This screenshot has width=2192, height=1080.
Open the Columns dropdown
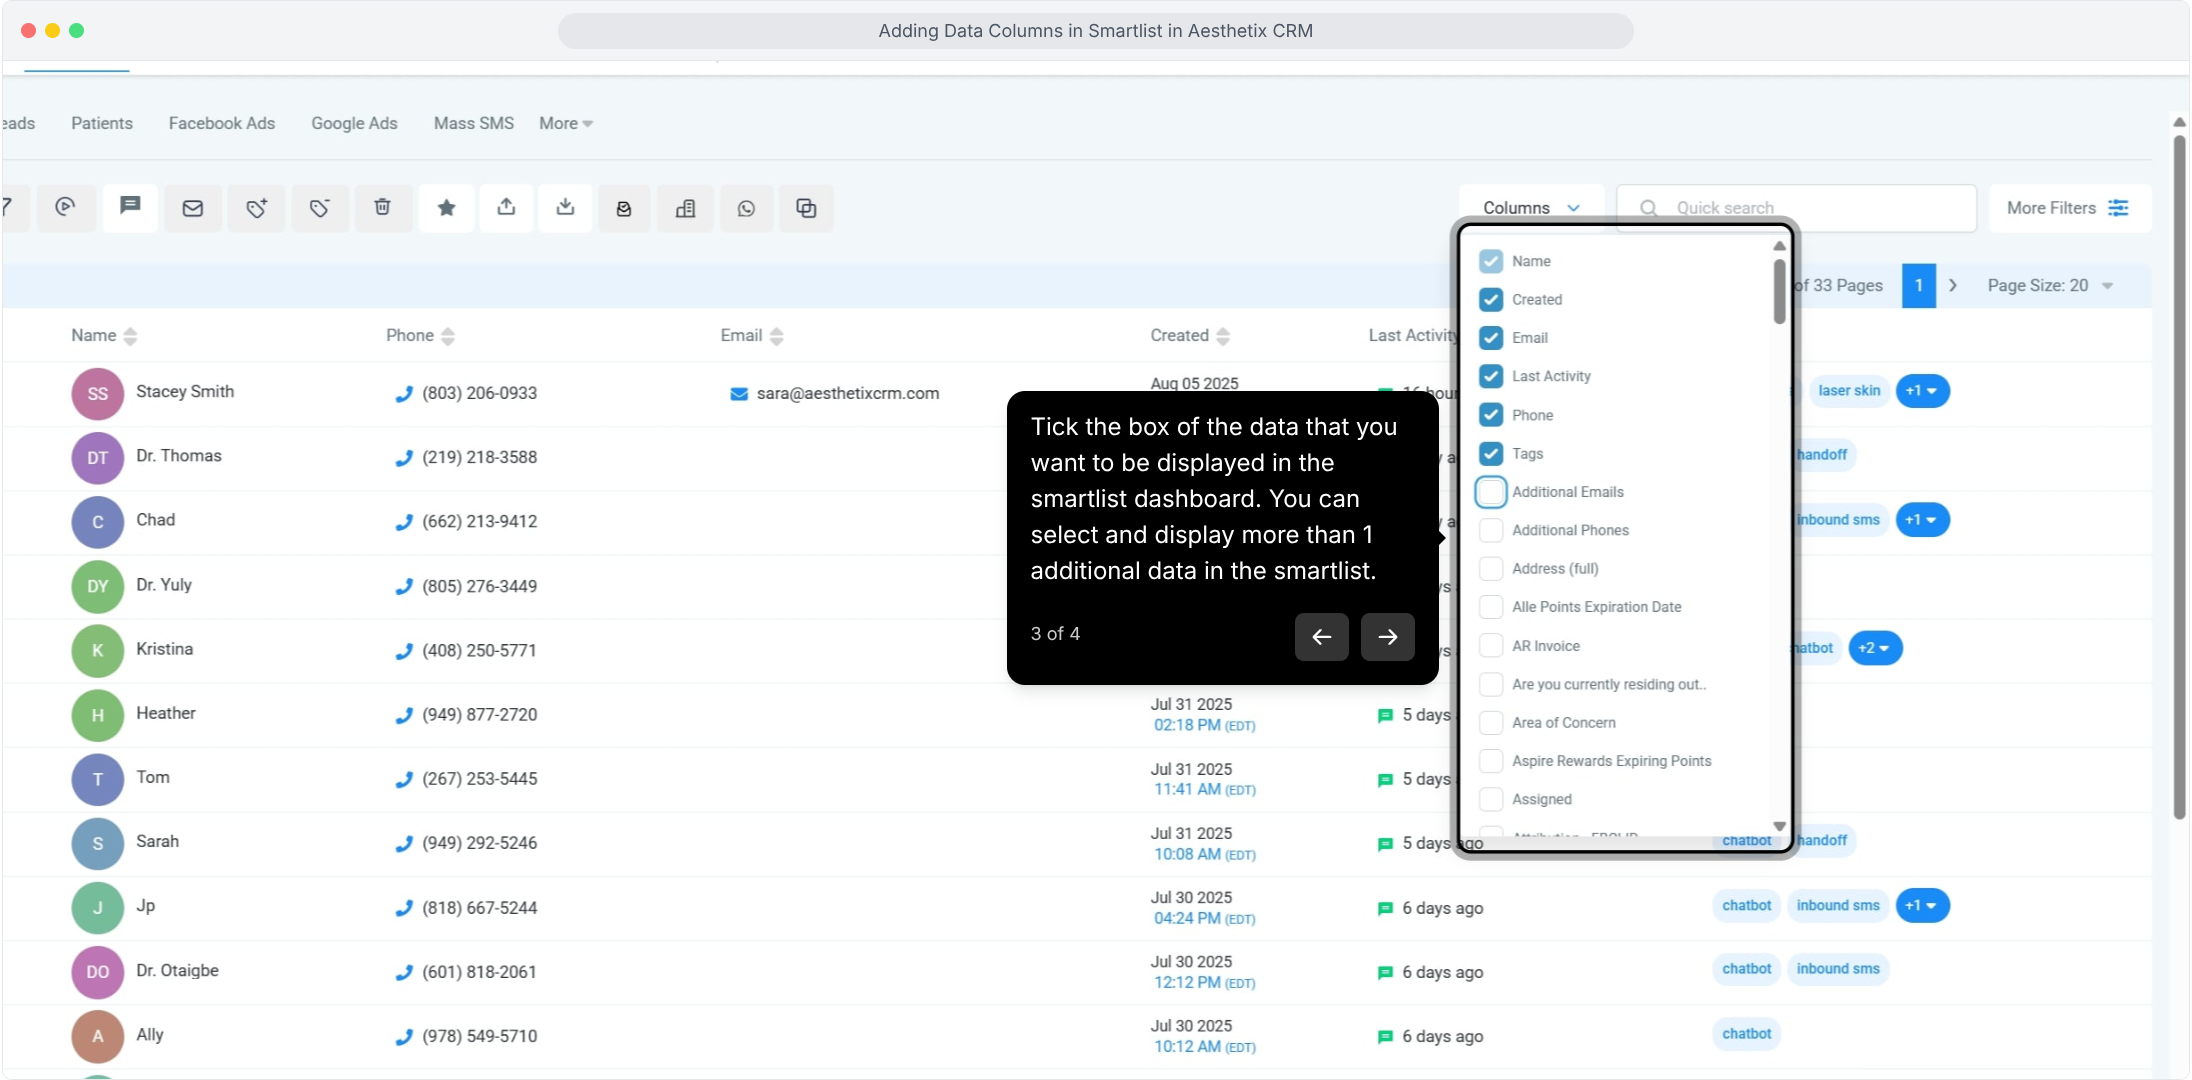tap(1531, 208)
